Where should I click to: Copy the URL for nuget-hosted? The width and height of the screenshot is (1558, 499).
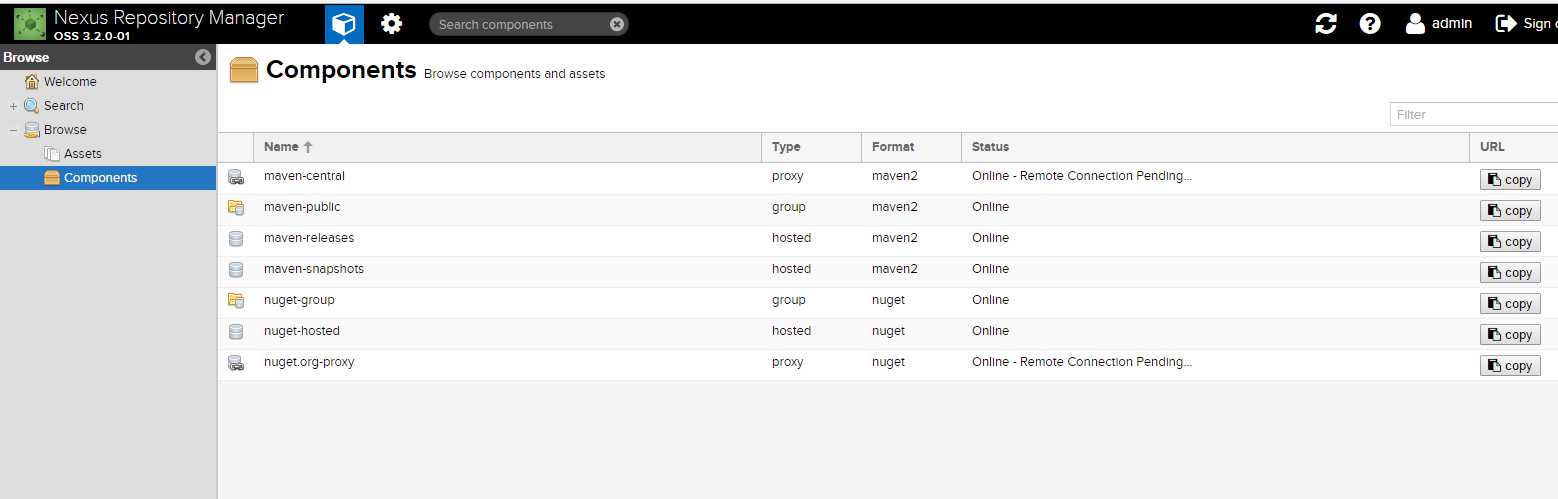coord(1510,335)
